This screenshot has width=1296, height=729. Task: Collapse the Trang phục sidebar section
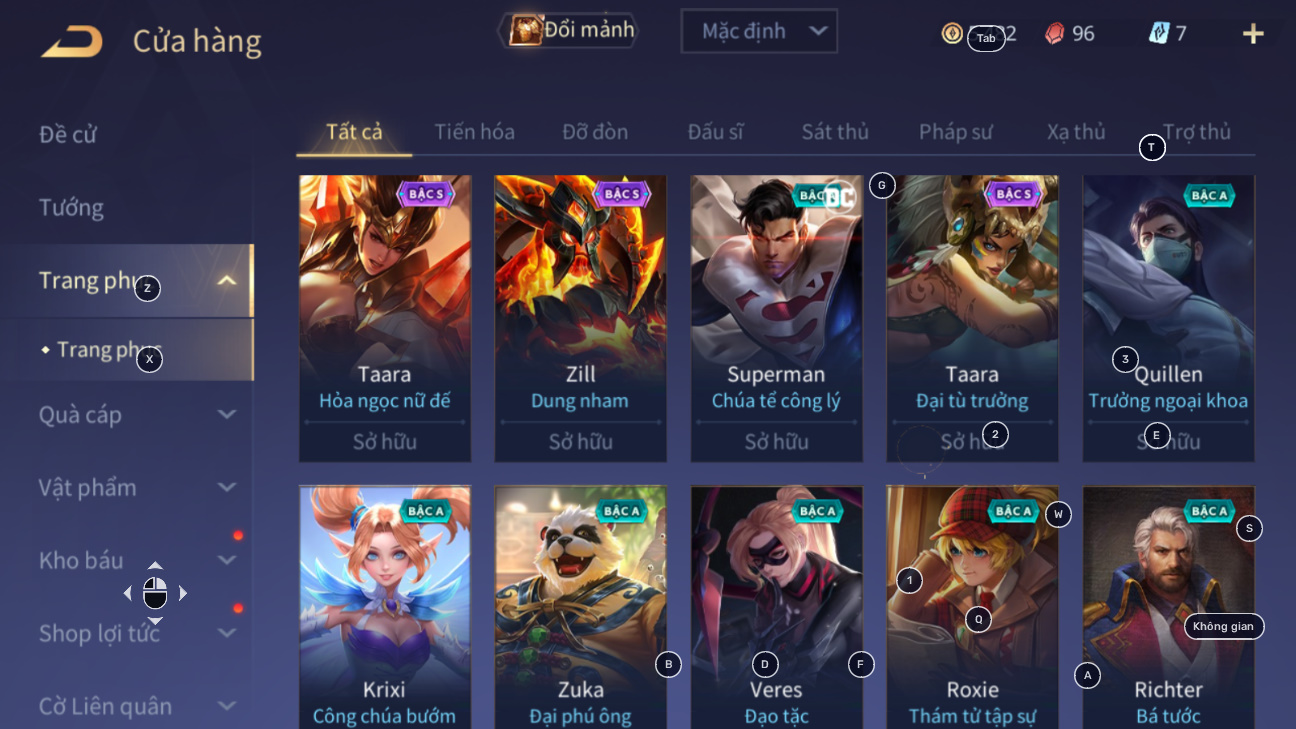[x=227, y=281]
